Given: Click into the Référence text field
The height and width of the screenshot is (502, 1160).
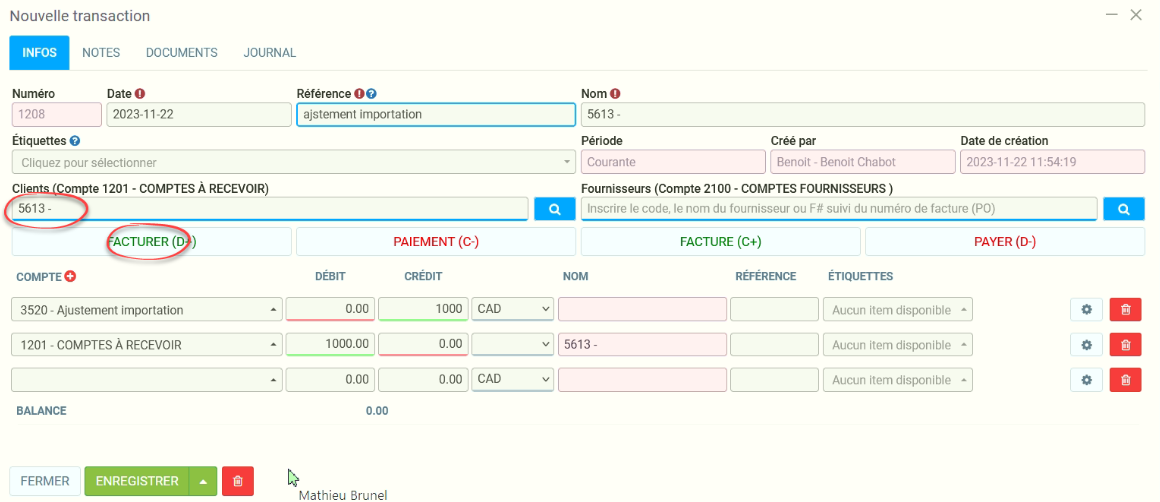Looking at the screenshot, I should click(x=435, y=114).
